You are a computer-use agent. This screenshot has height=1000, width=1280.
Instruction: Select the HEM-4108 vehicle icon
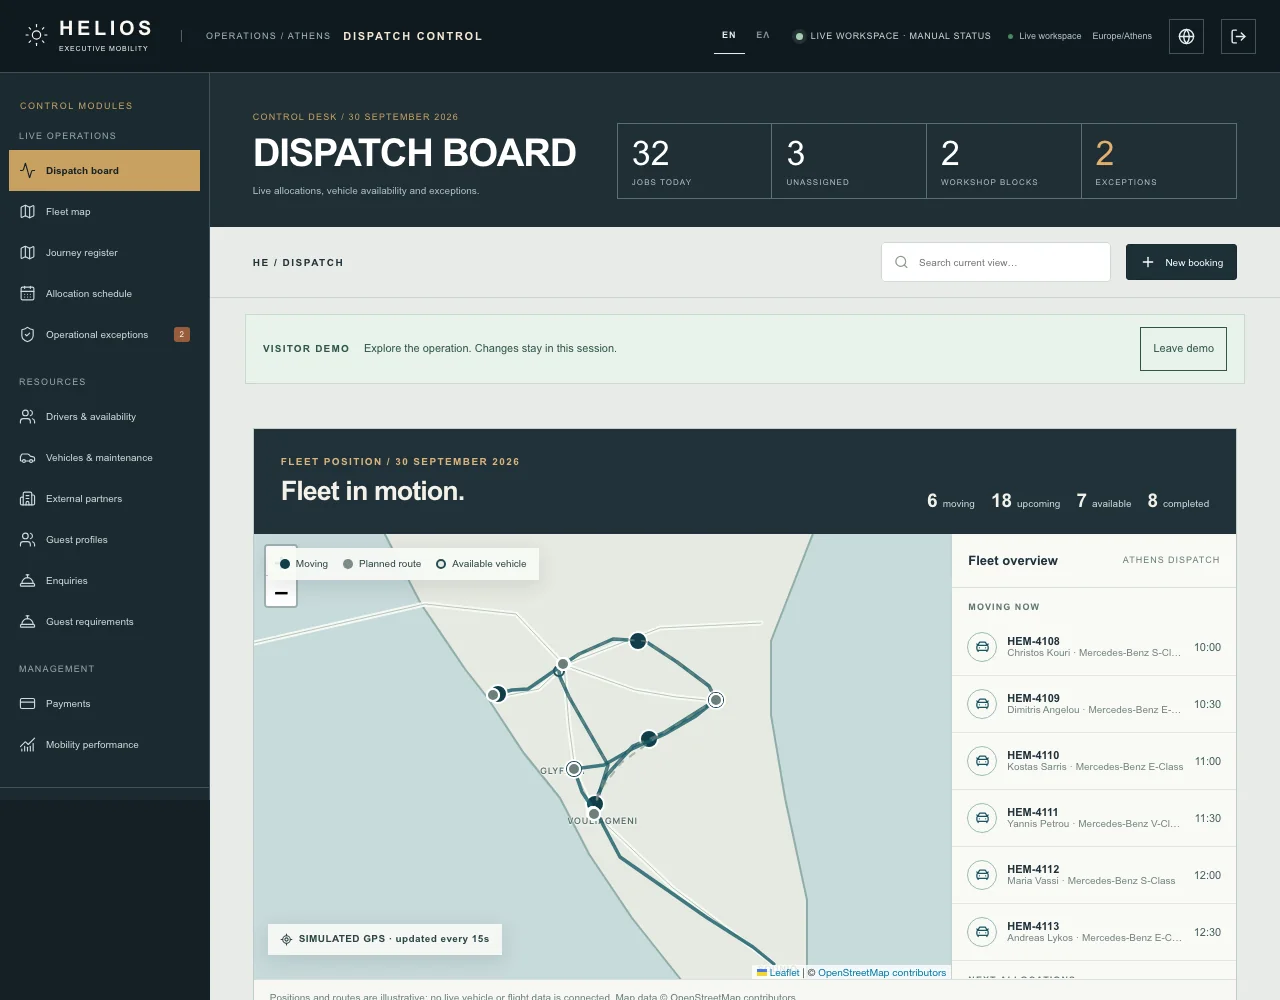tap(982, 647)
